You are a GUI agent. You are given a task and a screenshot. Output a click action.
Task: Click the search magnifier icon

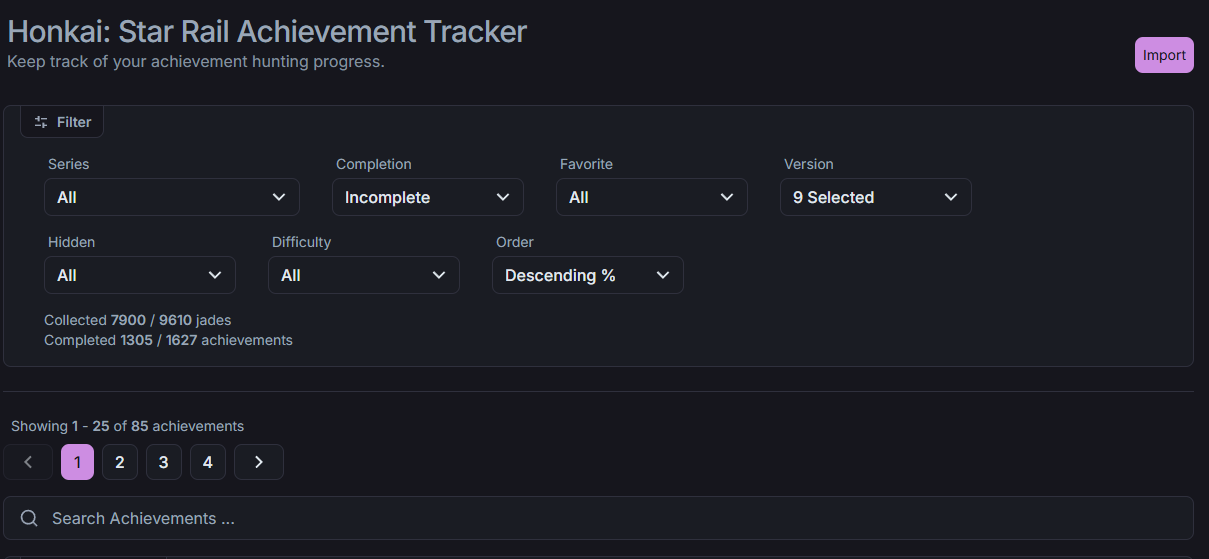29,518
